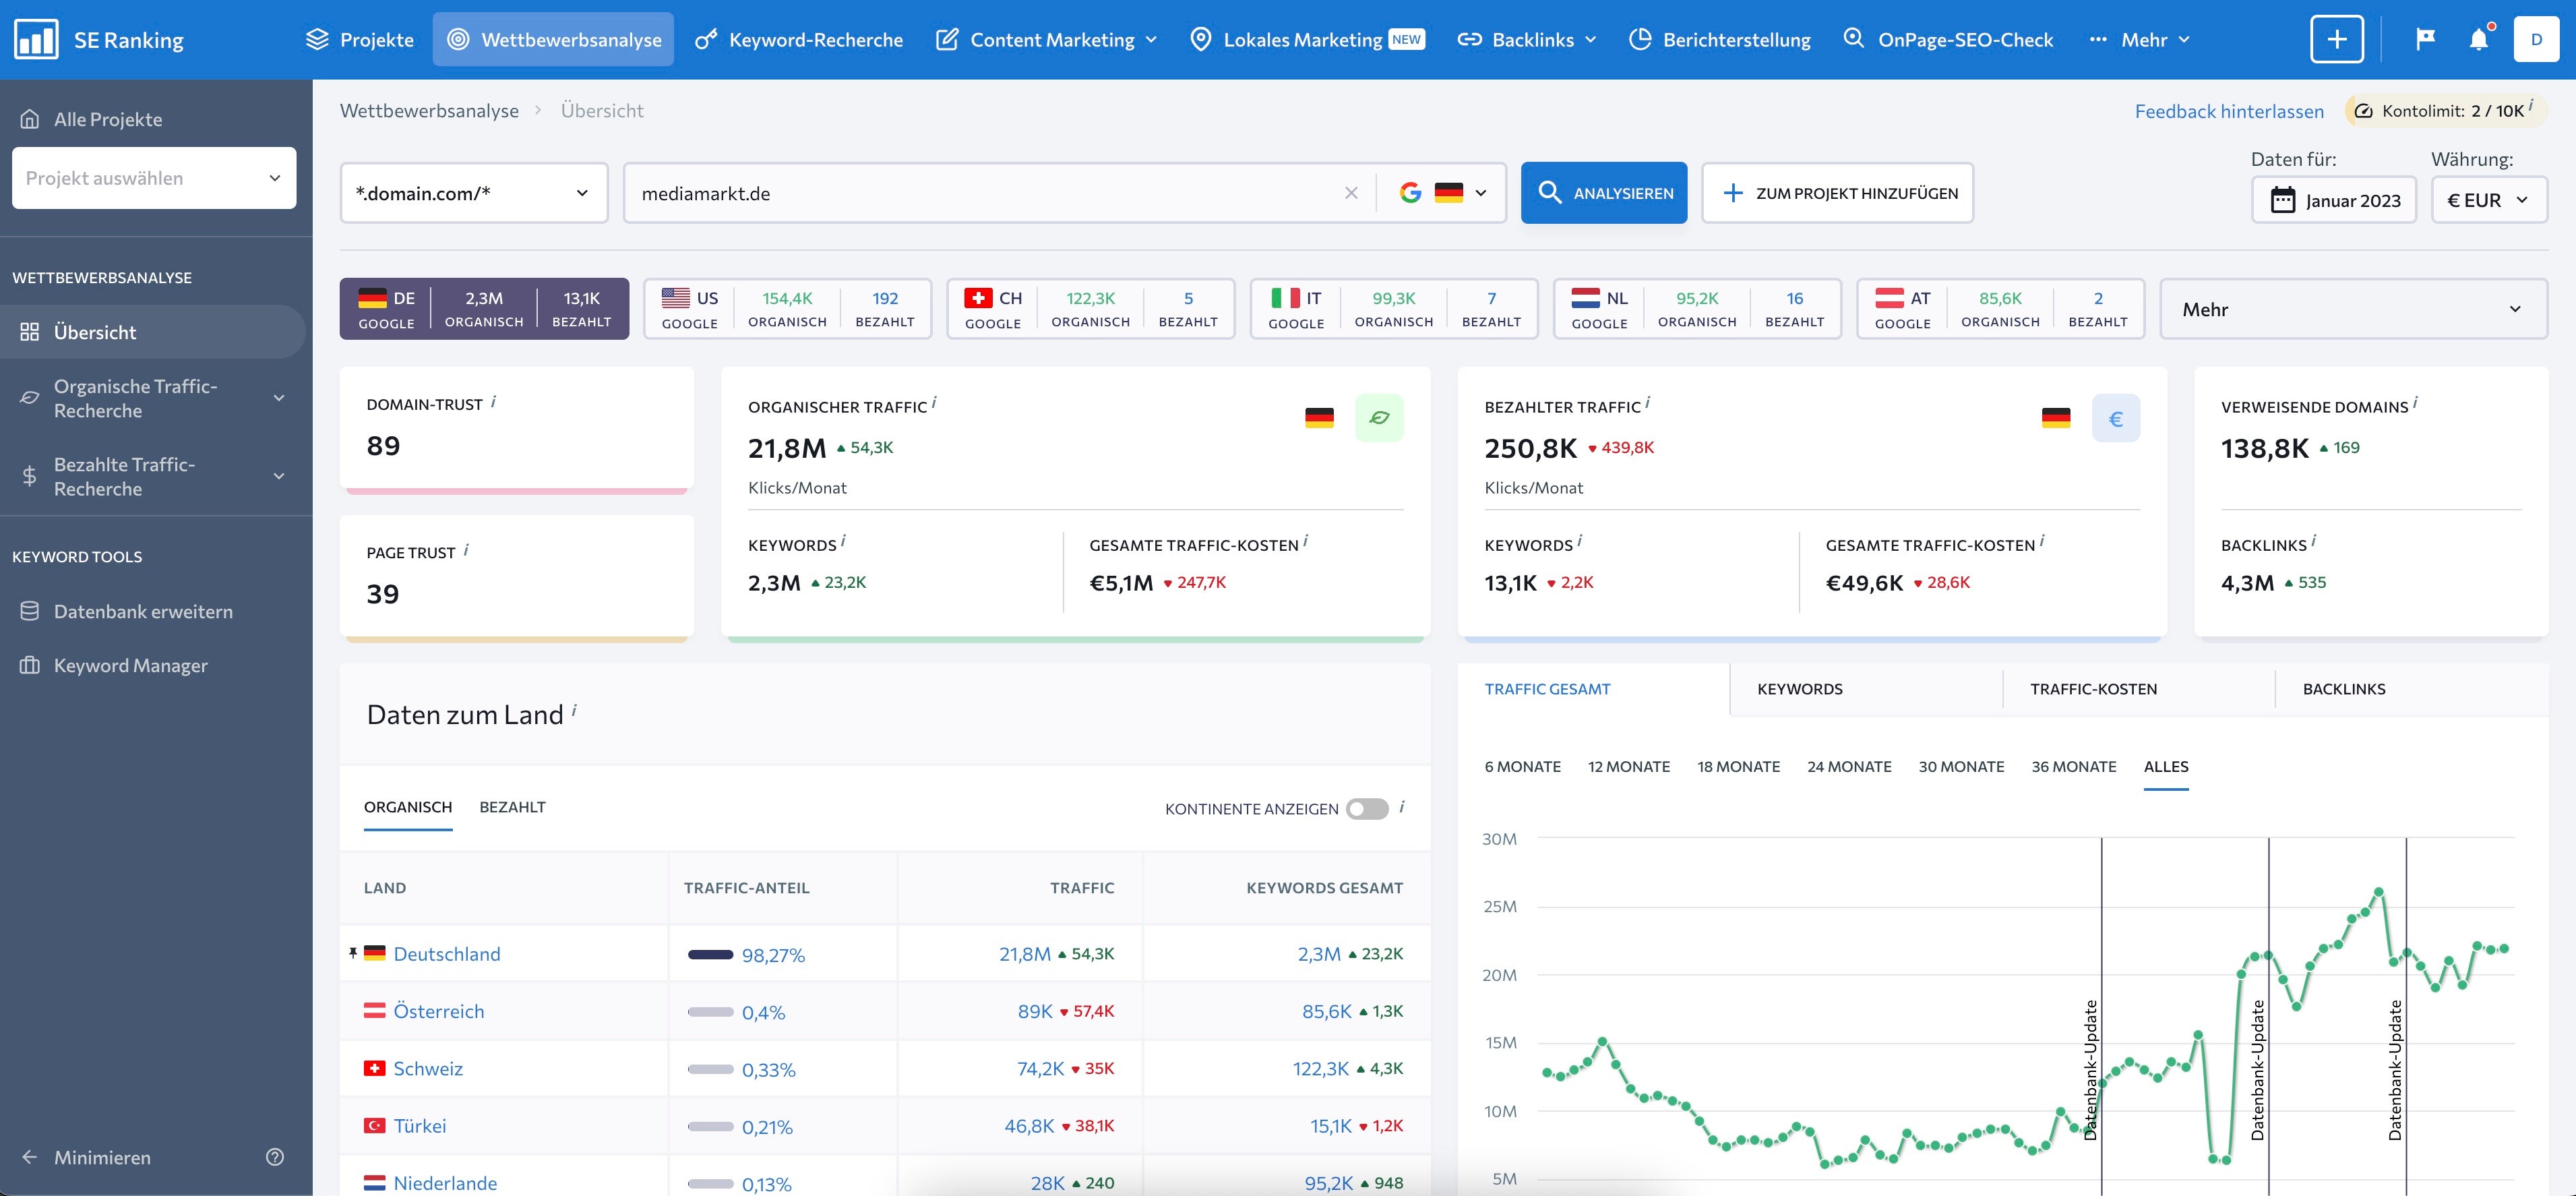2576x1196 pixels.
Task: Switch to the Bezahlt tab in country data
Action: click(x=512, y=807)
